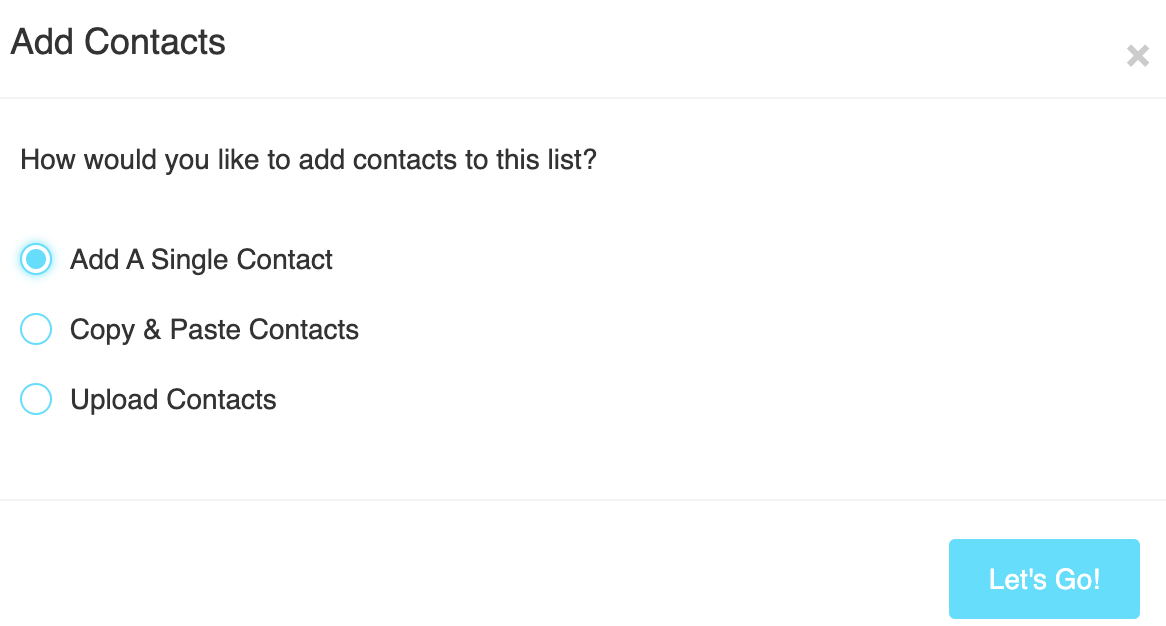1166x626 pixels.
Task: Click the question text about adding contacts
Action: click(x=308, y=160)
